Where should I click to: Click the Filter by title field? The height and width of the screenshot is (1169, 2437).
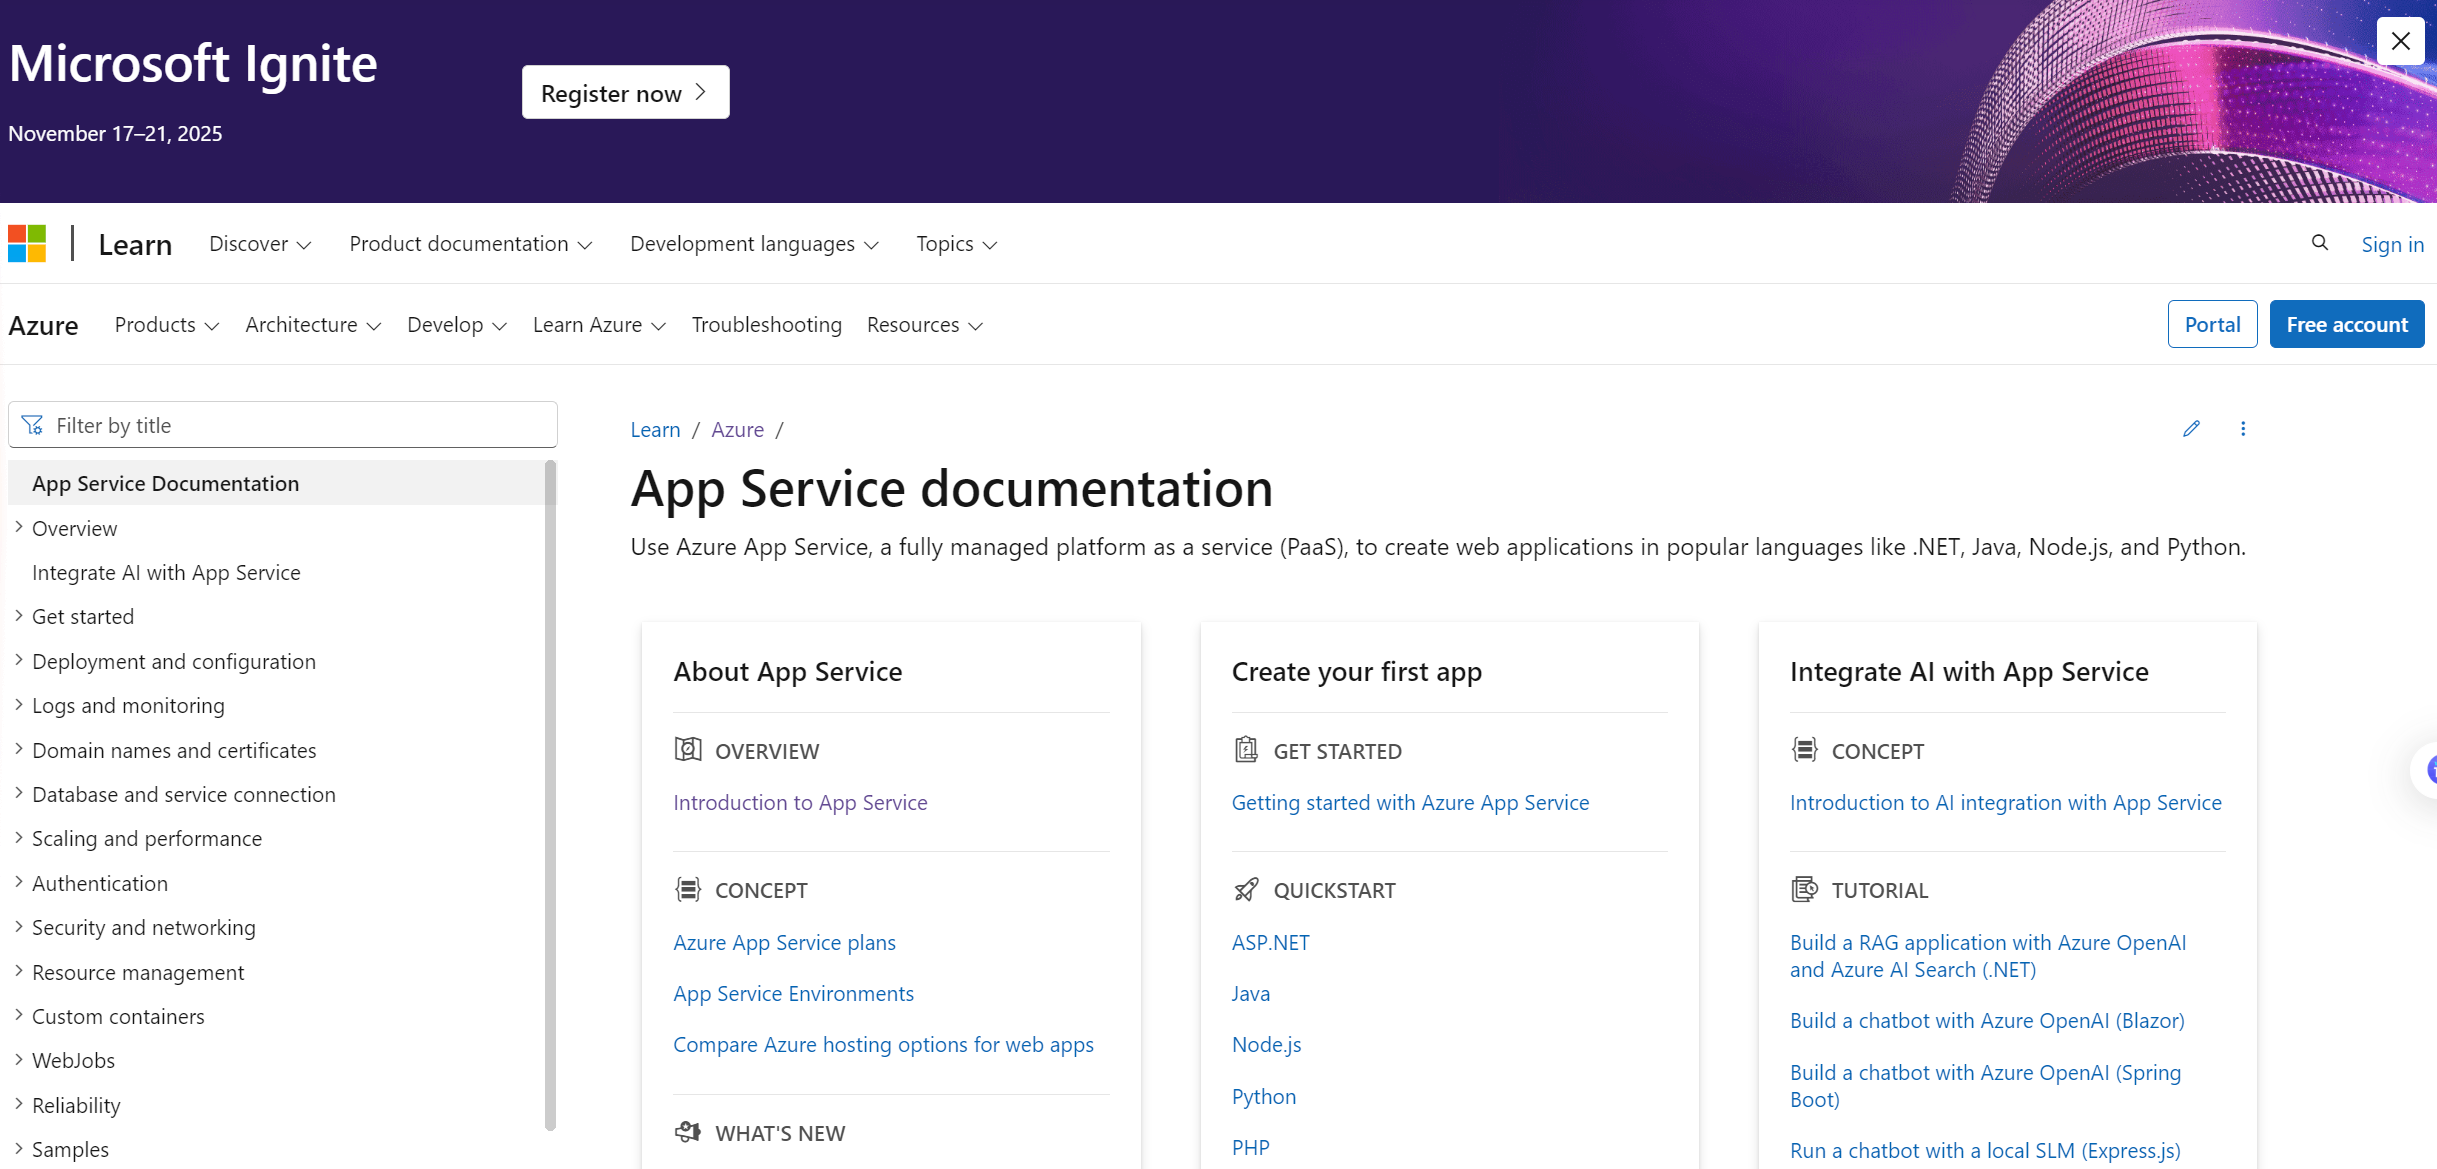[283, 425]
